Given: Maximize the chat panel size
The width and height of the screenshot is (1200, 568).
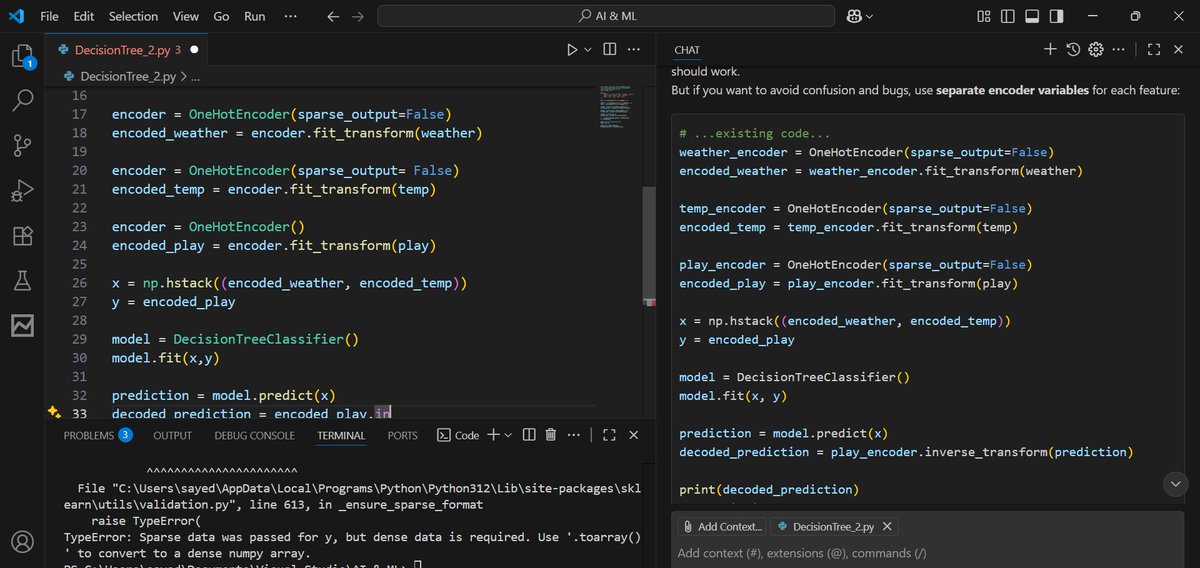Looking at the screenshot, I should (1153, 49).
